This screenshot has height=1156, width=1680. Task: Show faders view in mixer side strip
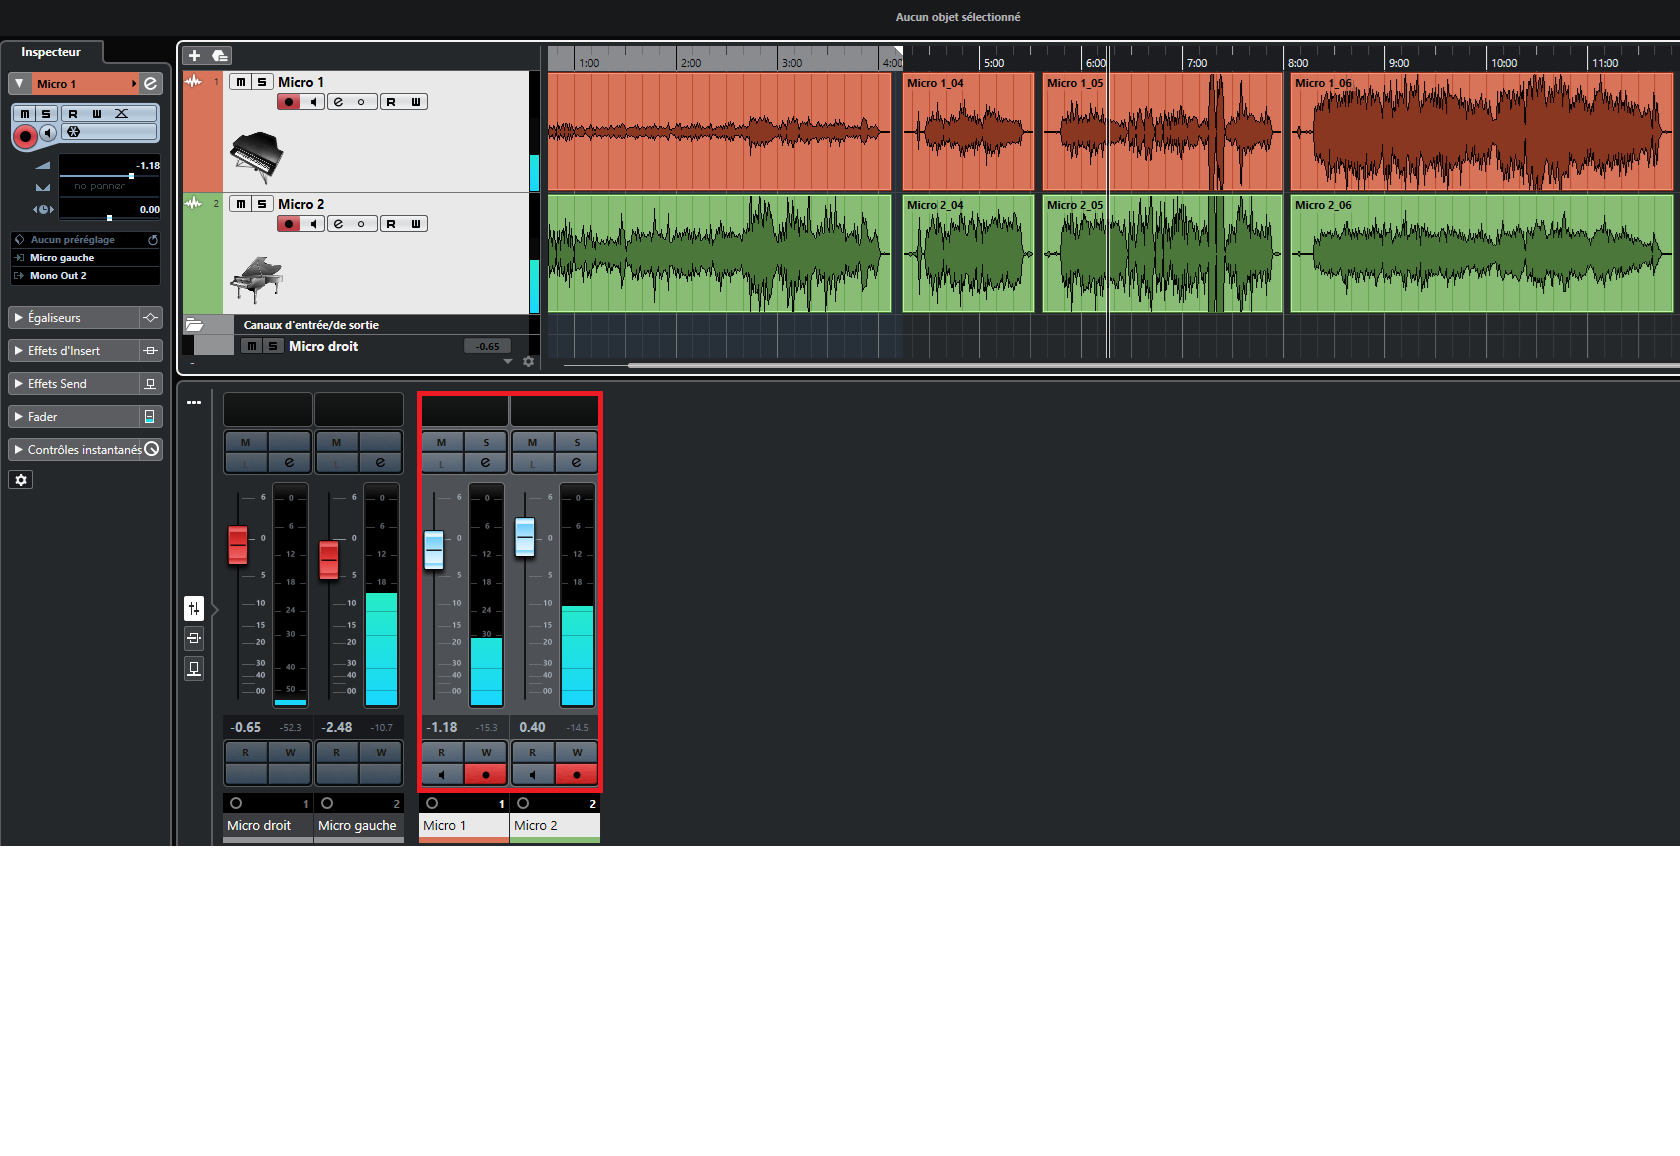pos(194,608)
